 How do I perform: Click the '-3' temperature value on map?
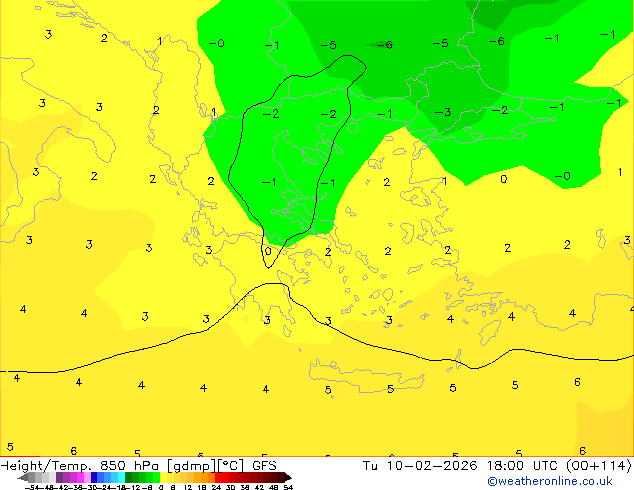pyautogui.click(x=443, y=112)
